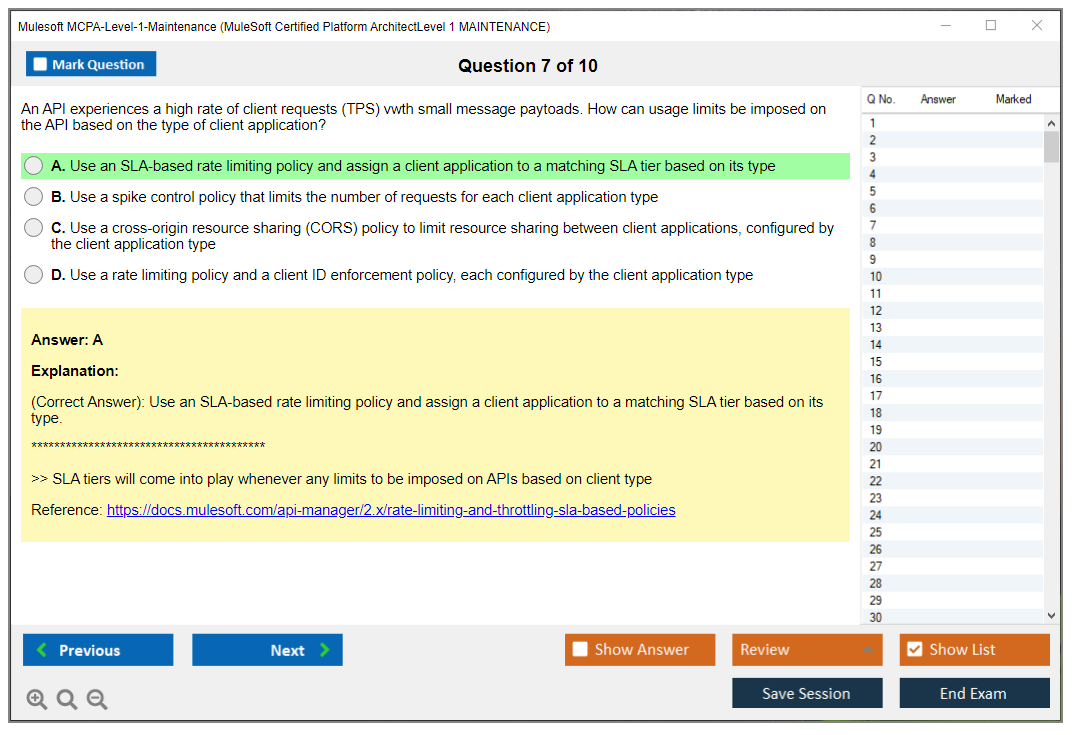The image size is (1075, 735).
Task: Uncheck the Show List checkbox
Action: click(914, 650)
